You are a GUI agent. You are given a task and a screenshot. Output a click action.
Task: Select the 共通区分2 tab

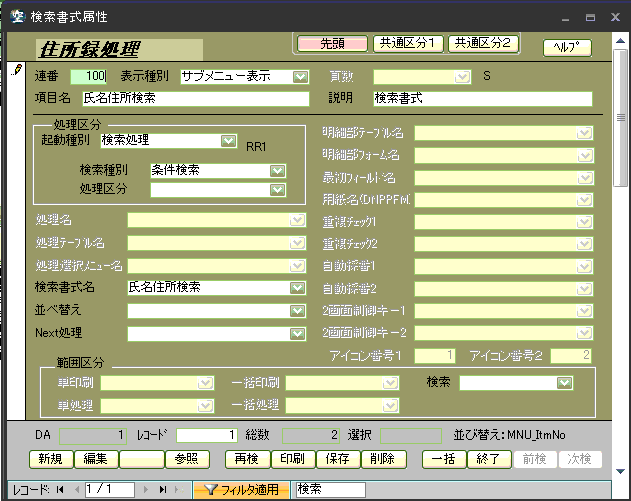click(482, 43)
